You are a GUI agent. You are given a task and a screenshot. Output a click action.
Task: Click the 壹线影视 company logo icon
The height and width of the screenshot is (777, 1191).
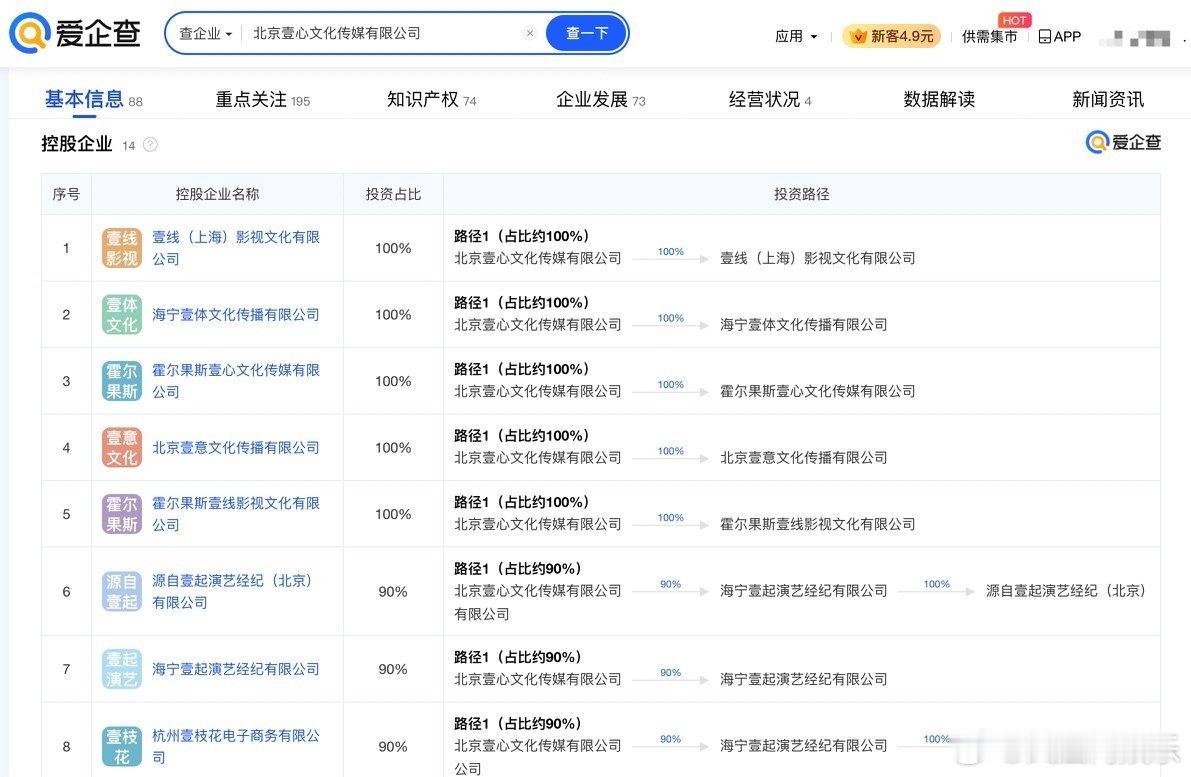(122, 248)
